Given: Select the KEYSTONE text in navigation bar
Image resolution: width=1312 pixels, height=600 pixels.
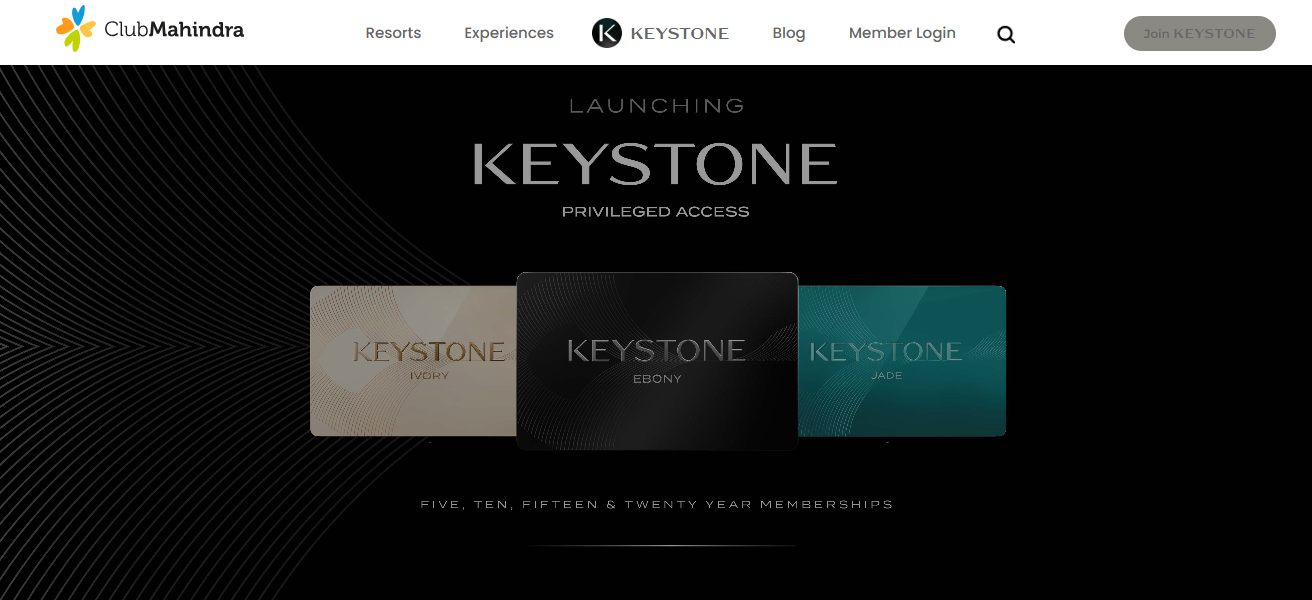Looking at the screenshot, I should [x=680, y=34].
